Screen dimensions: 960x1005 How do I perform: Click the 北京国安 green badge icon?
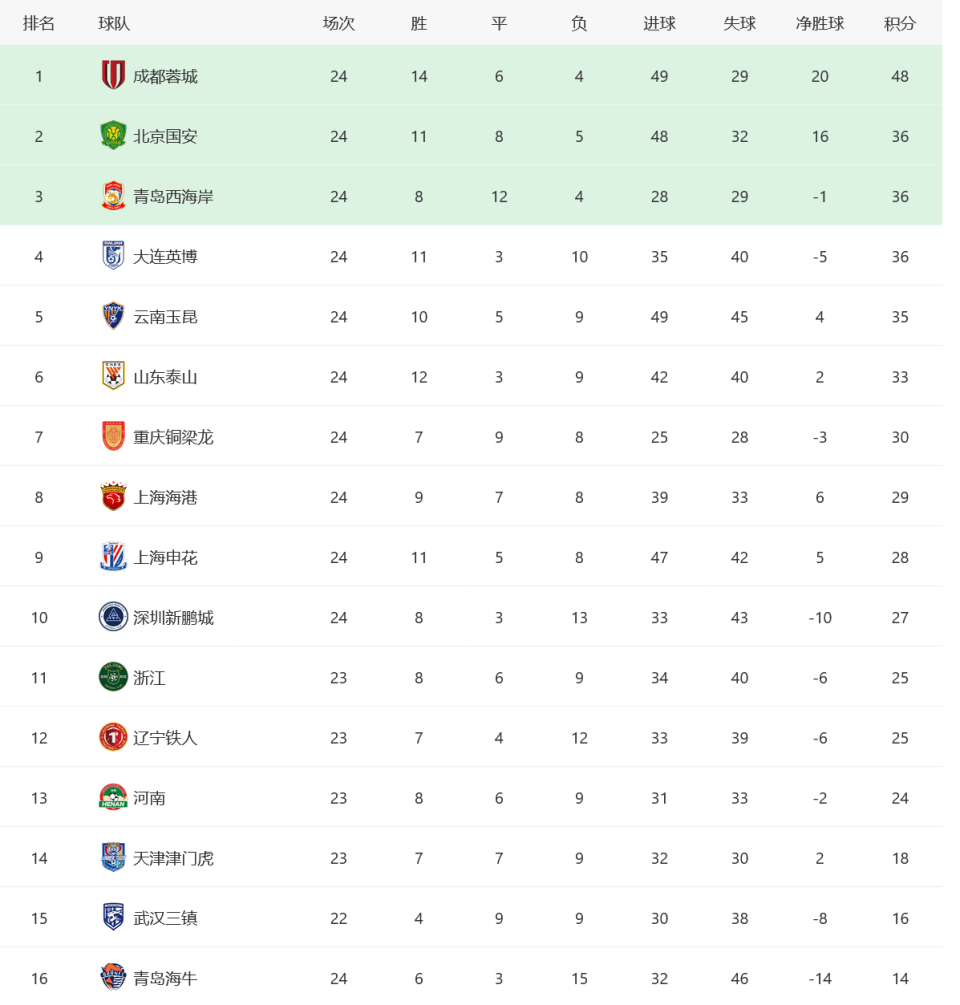[113, 135]
